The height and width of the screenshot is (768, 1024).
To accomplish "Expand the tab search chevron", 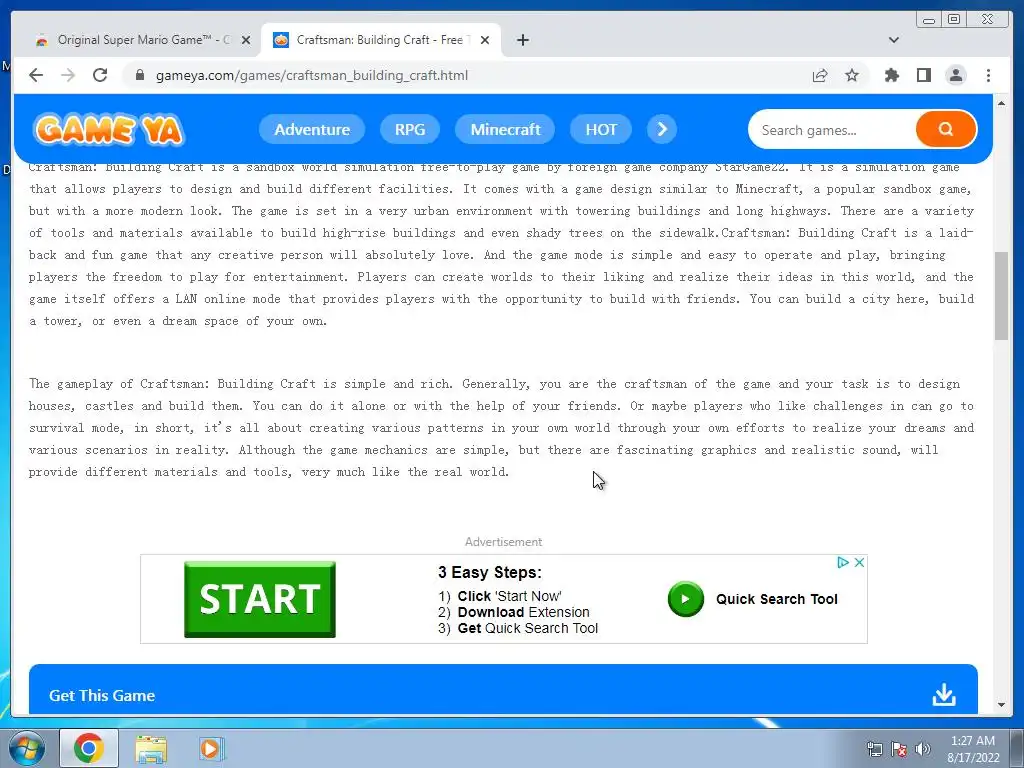I will [893, 40].
